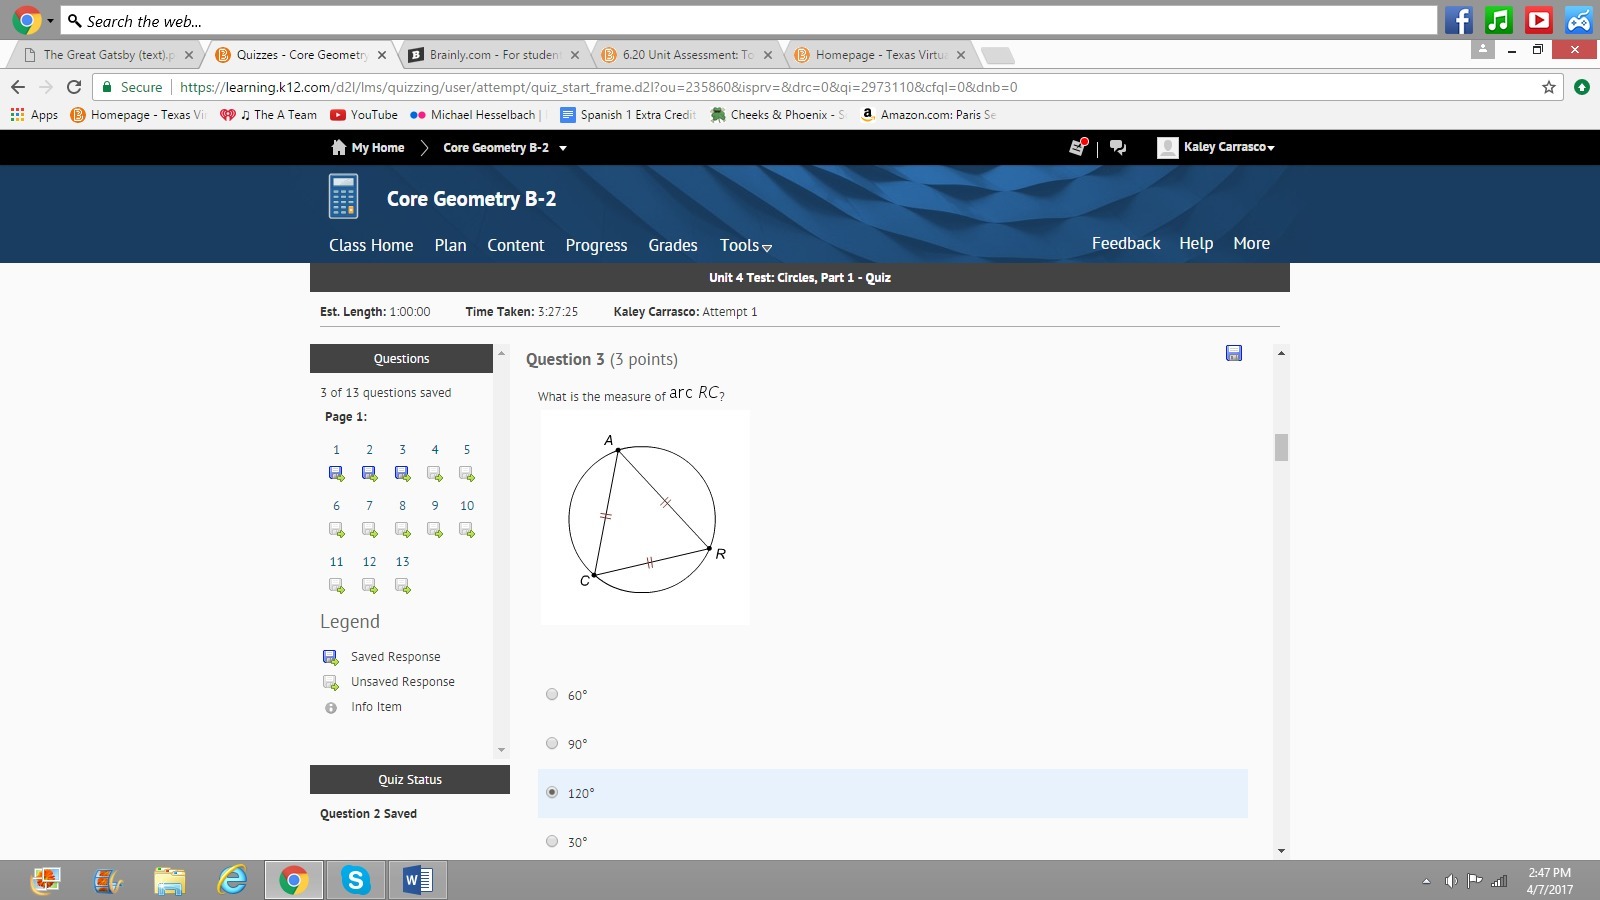
Task: Open the Content menu item
Action: click(516, 245)
